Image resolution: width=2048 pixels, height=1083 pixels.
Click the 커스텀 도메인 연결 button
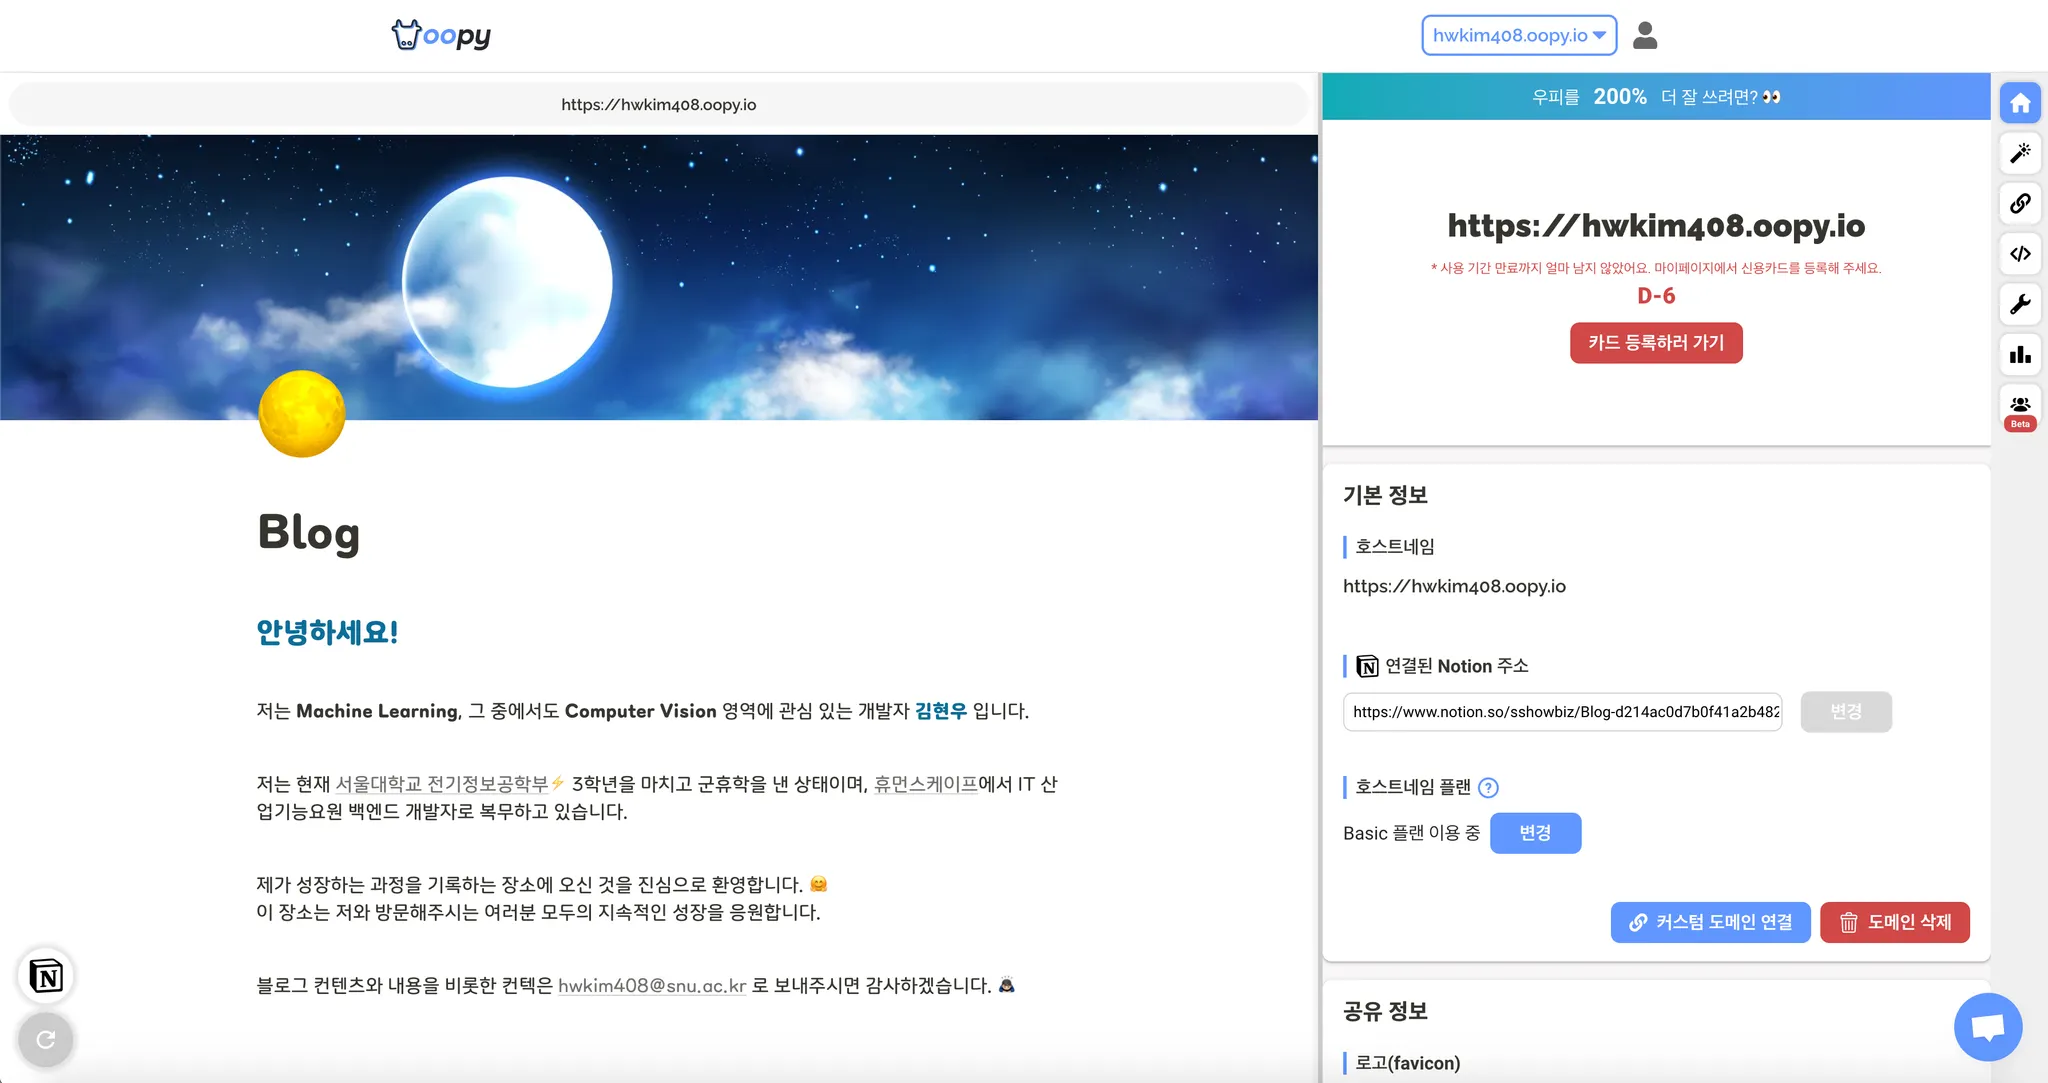1710,922
